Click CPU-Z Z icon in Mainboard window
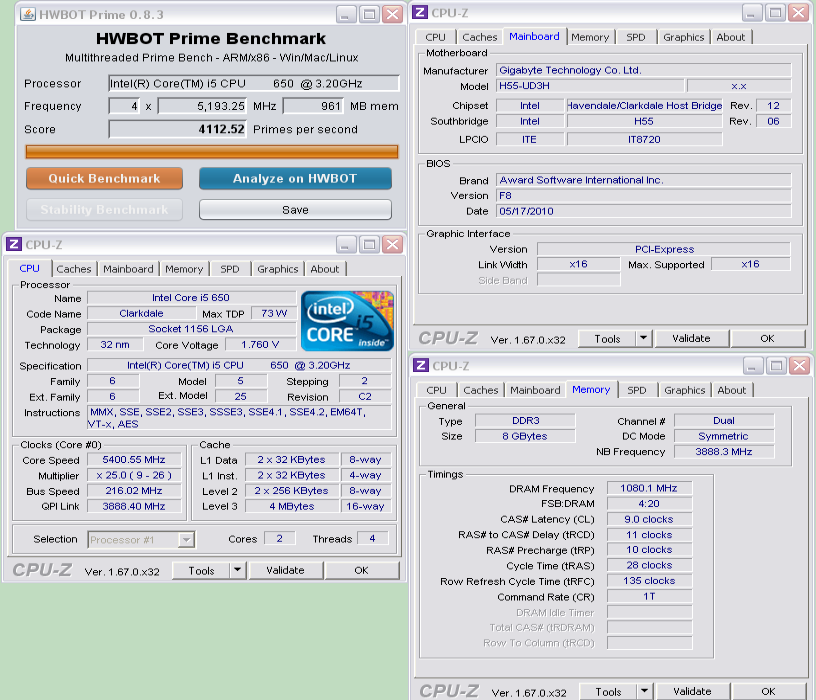This screenshot has height=700, width=816. 420,12
